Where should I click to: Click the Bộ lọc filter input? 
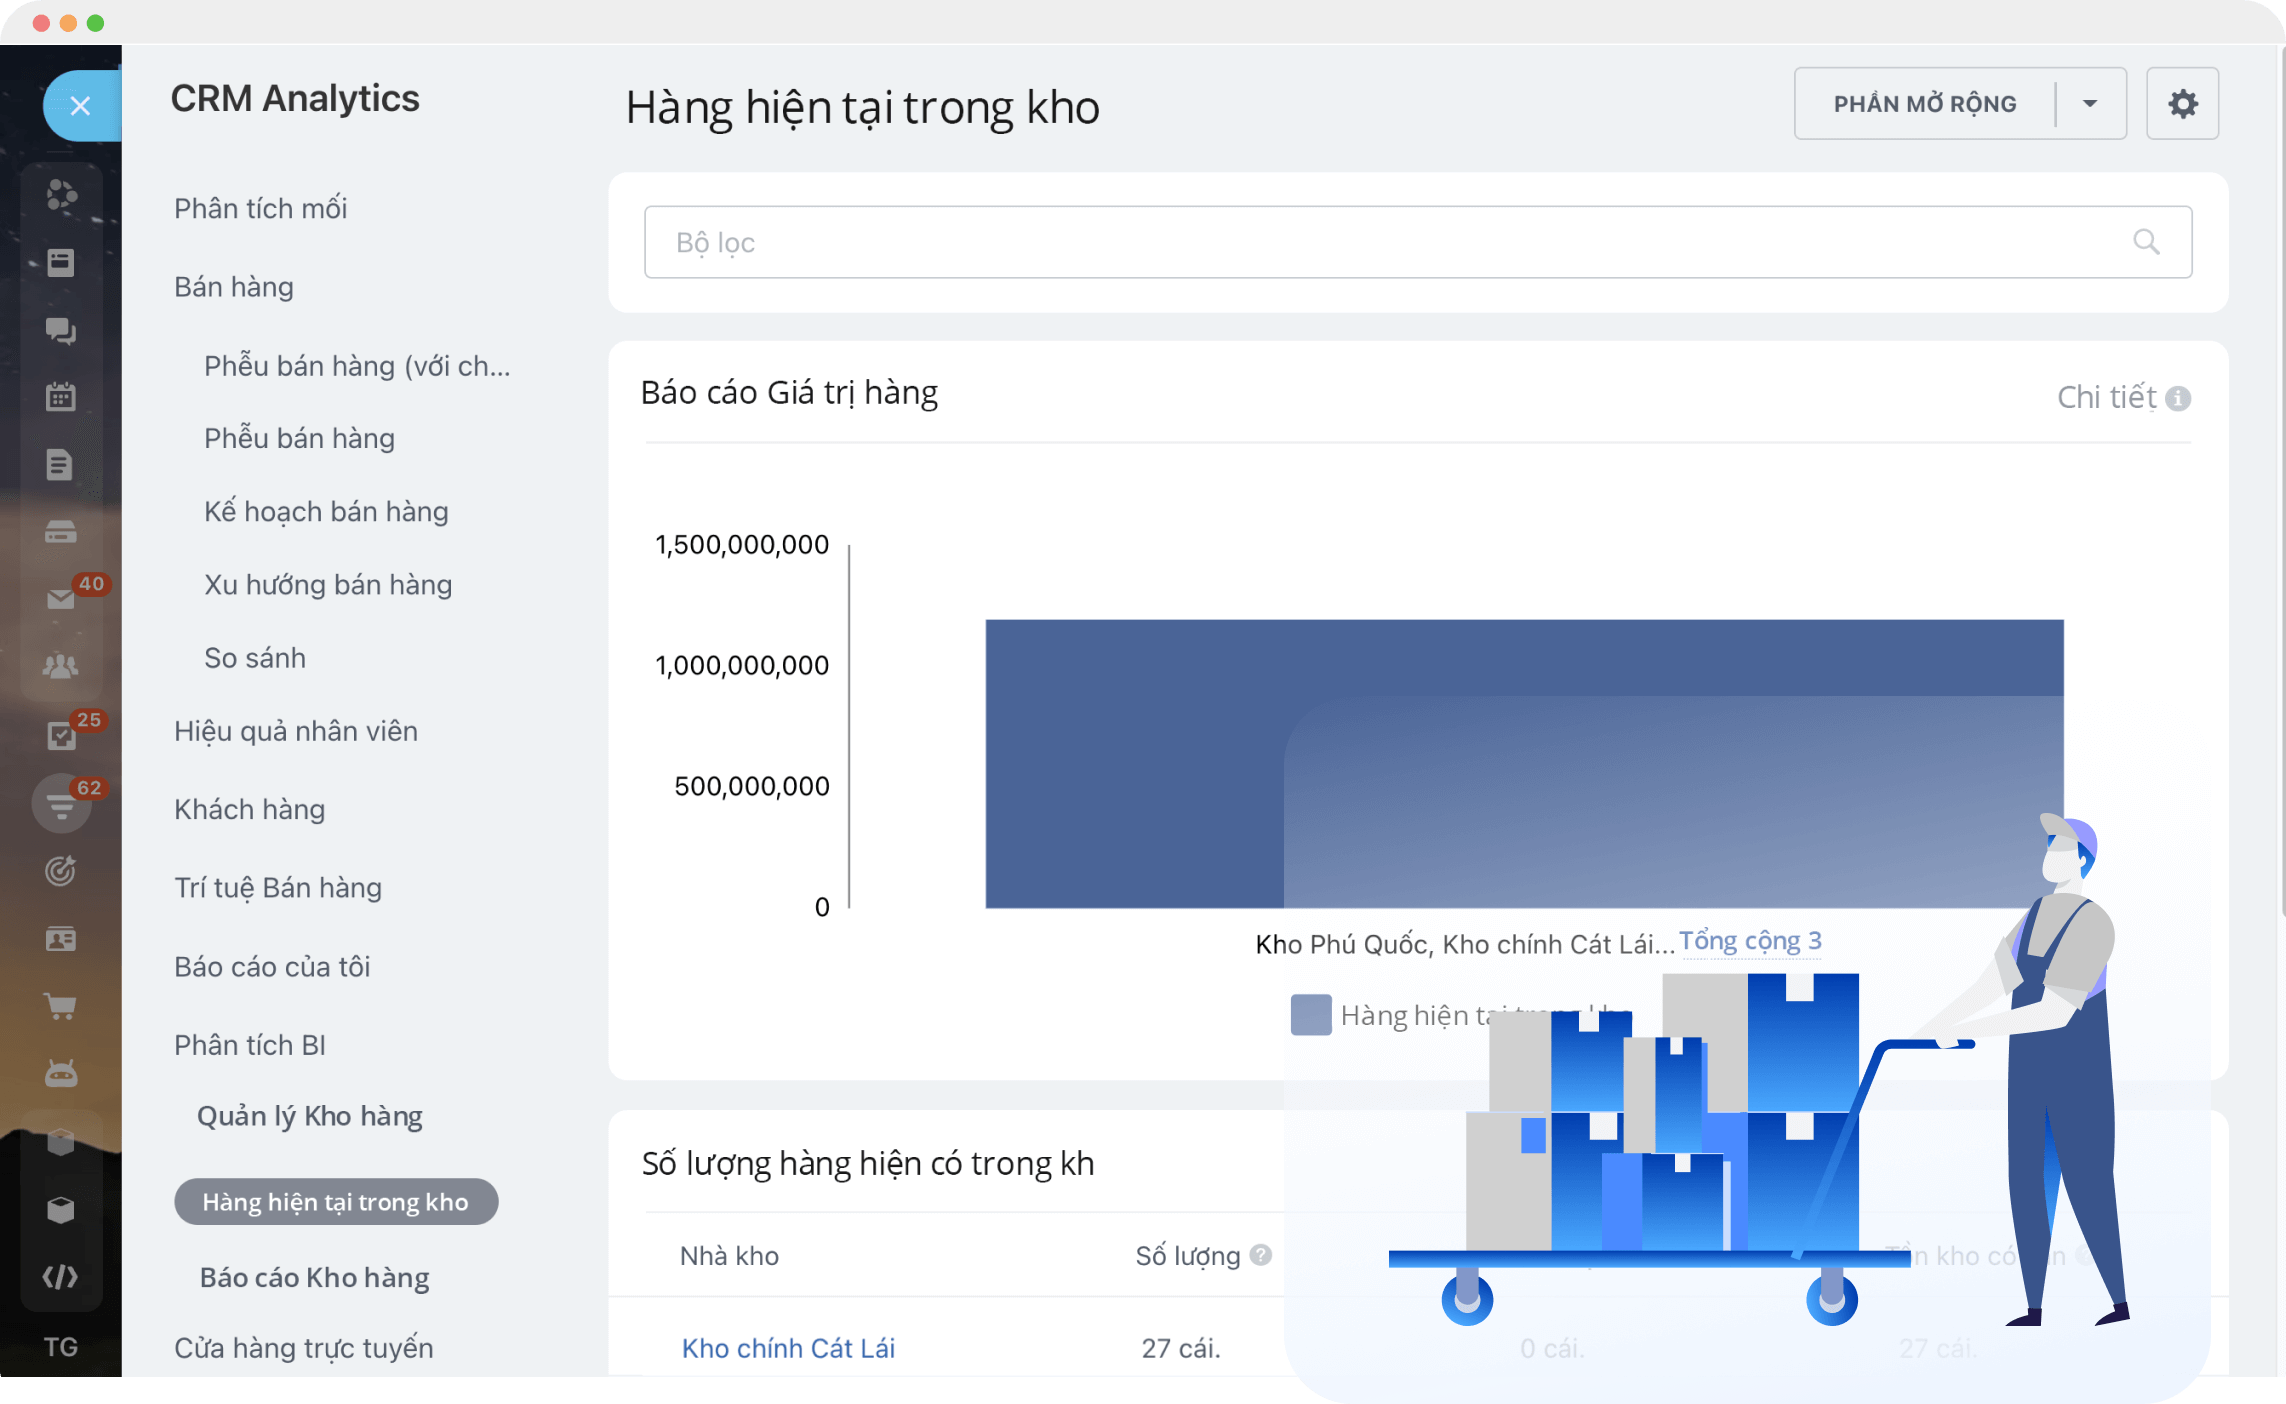pos(1418,242)
